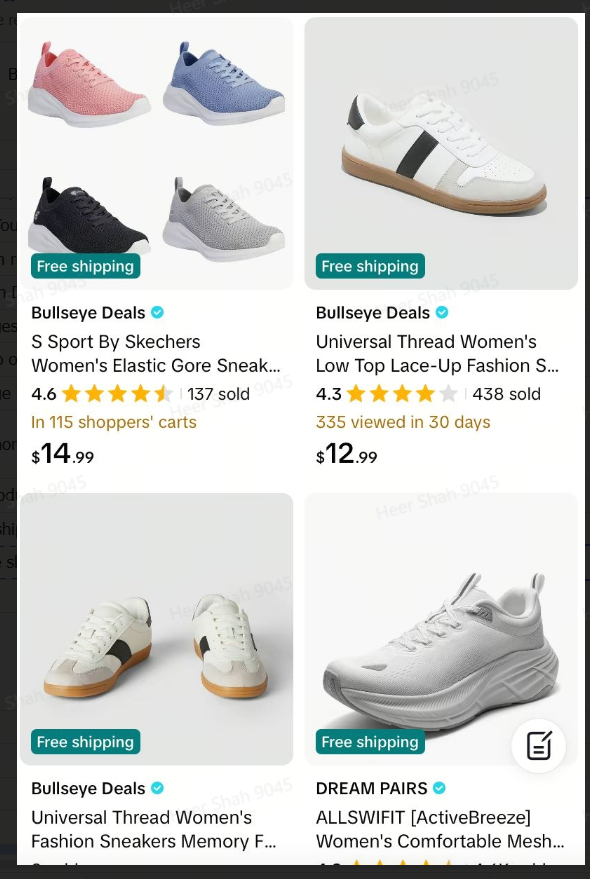Click Free shipping badge on Skechers image
Viewport: 590px width, 879px height.
click(x=85, y=266)
